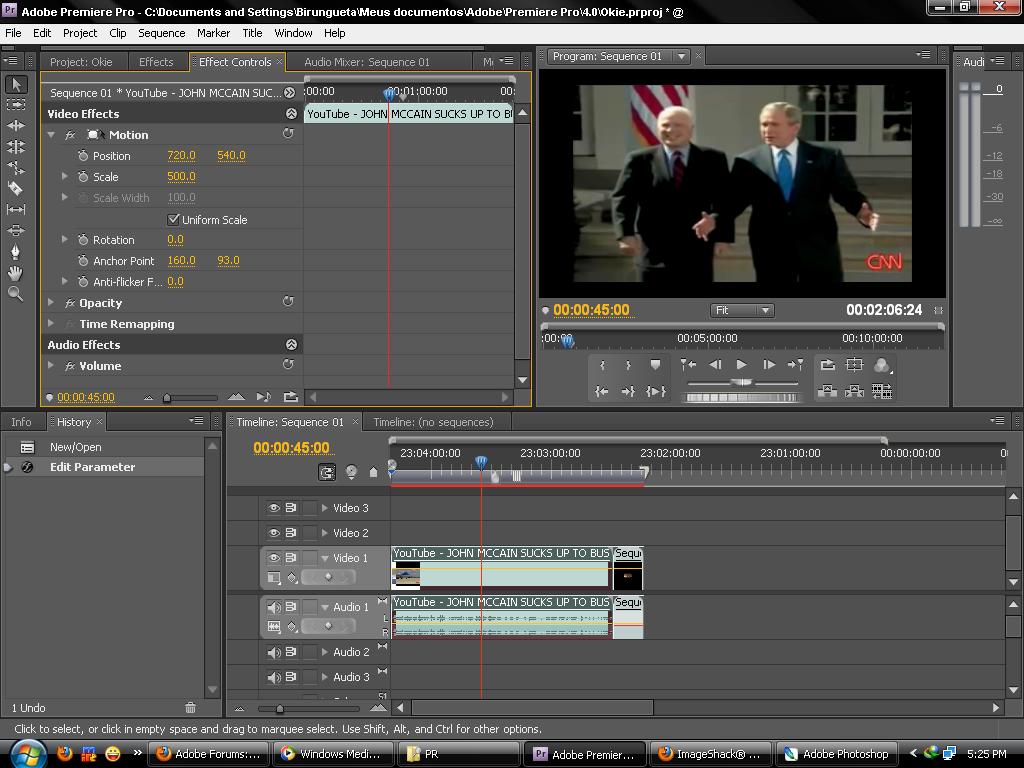Click the Play button in Program monitor

(741, 364)
